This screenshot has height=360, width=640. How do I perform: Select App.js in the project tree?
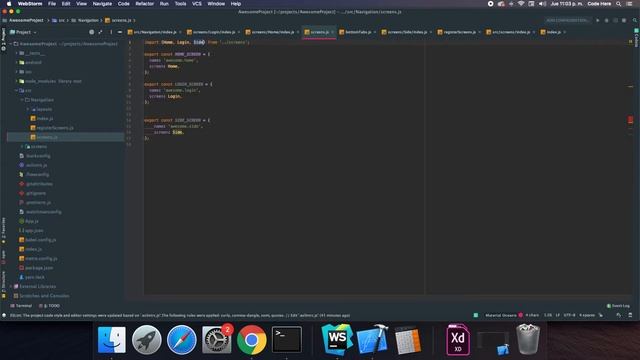coord(29,221)
